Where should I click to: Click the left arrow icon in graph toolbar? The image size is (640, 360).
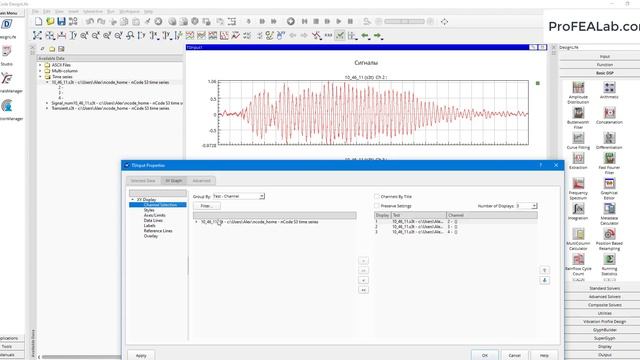[365, 36]
